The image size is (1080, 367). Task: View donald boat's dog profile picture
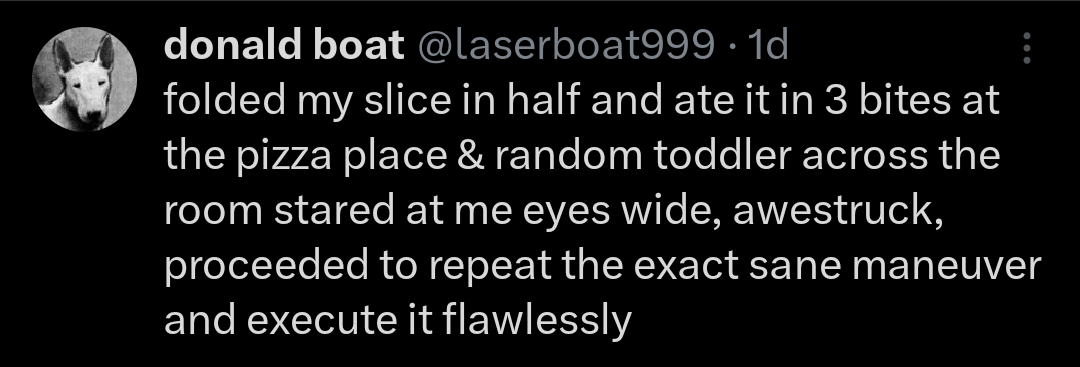coord(85,79)
